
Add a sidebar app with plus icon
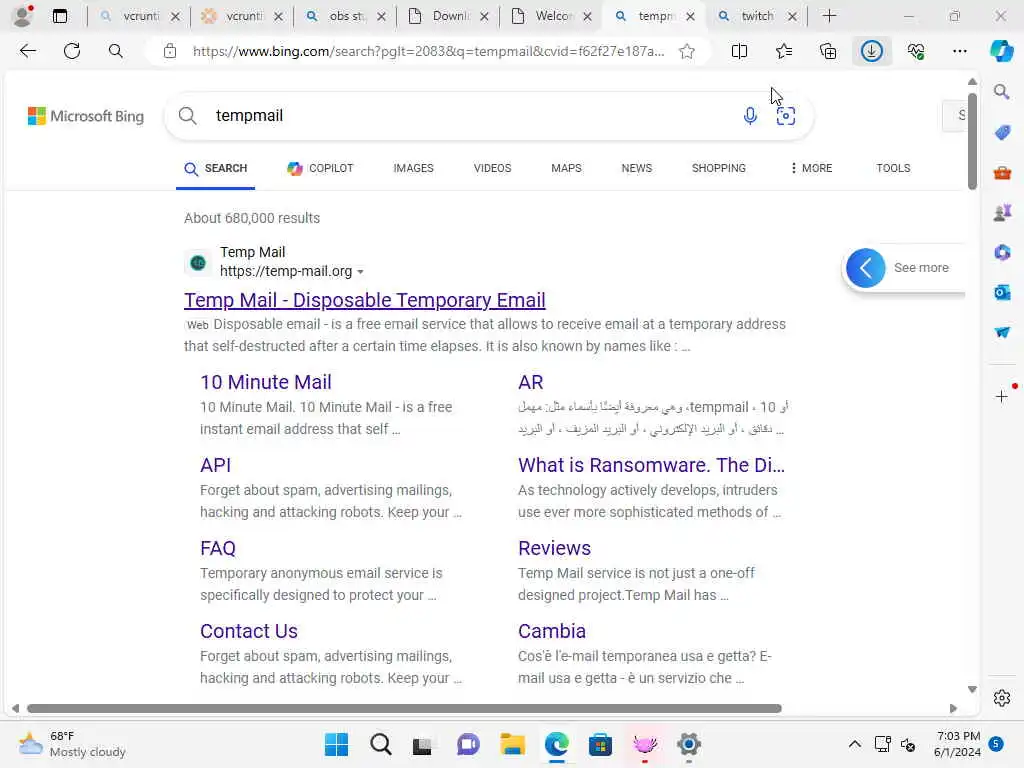pos(1002,396)
